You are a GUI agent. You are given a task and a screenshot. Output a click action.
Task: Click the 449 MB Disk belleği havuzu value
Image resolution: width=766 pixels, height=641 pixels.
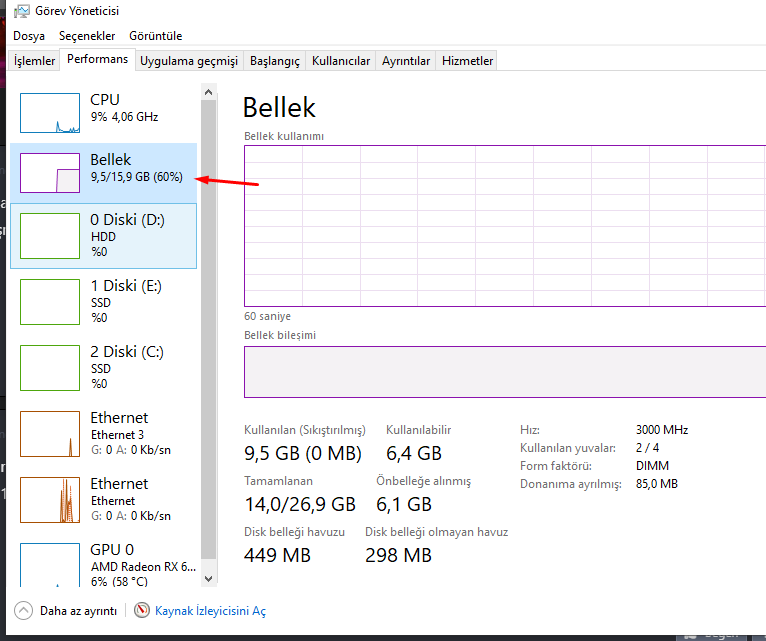pyautogui.click(x=277, y=555)
